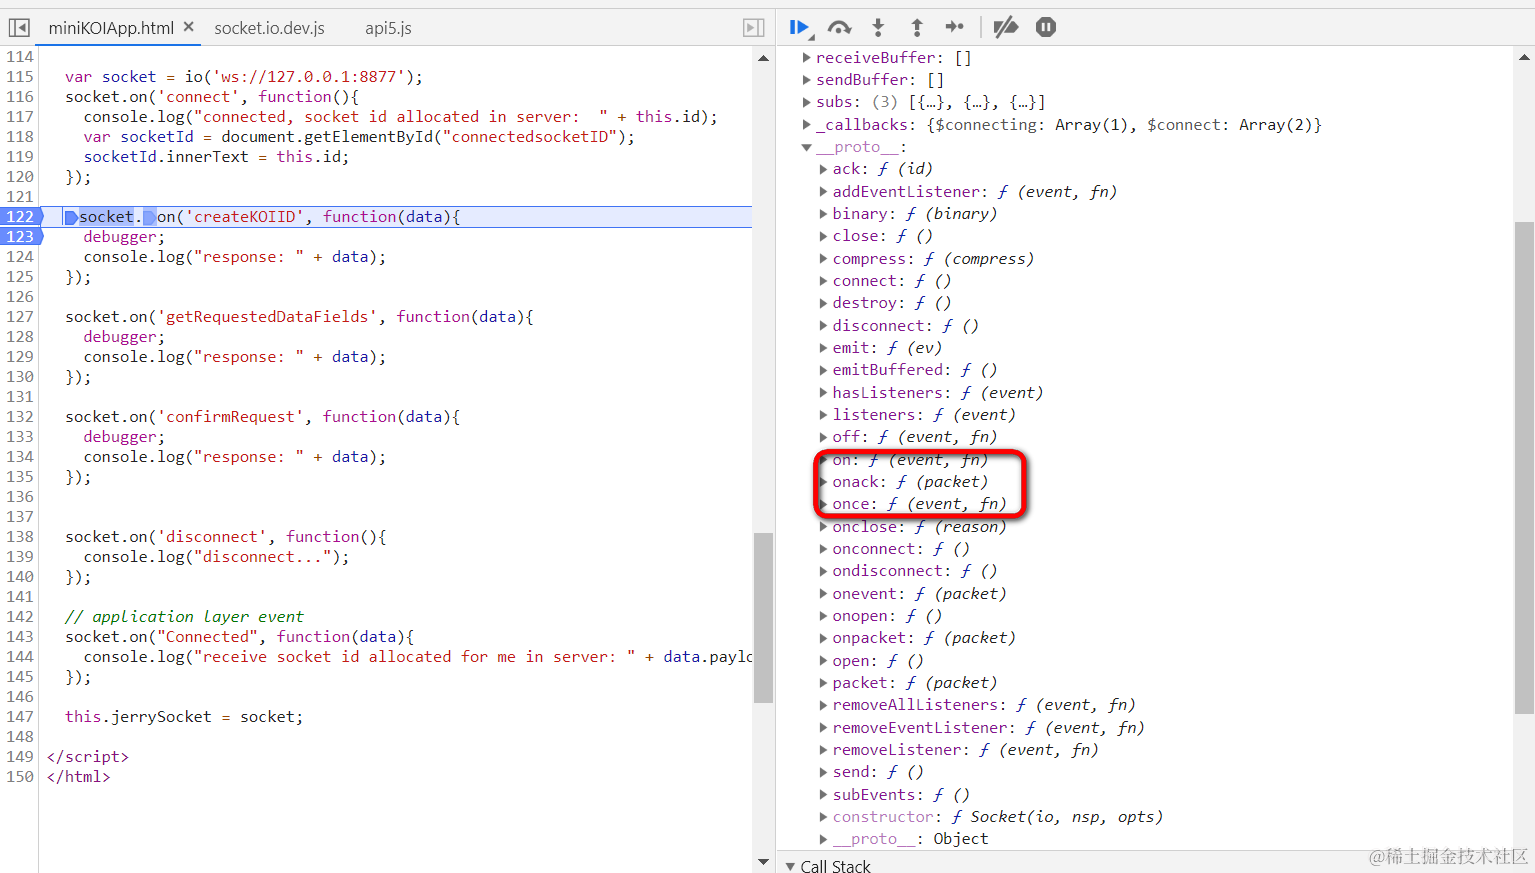Image resolution: width=1535 pixels, height=873 pixels.
Task: Toggle pause on exceptions
Action: pos(1046,27)
